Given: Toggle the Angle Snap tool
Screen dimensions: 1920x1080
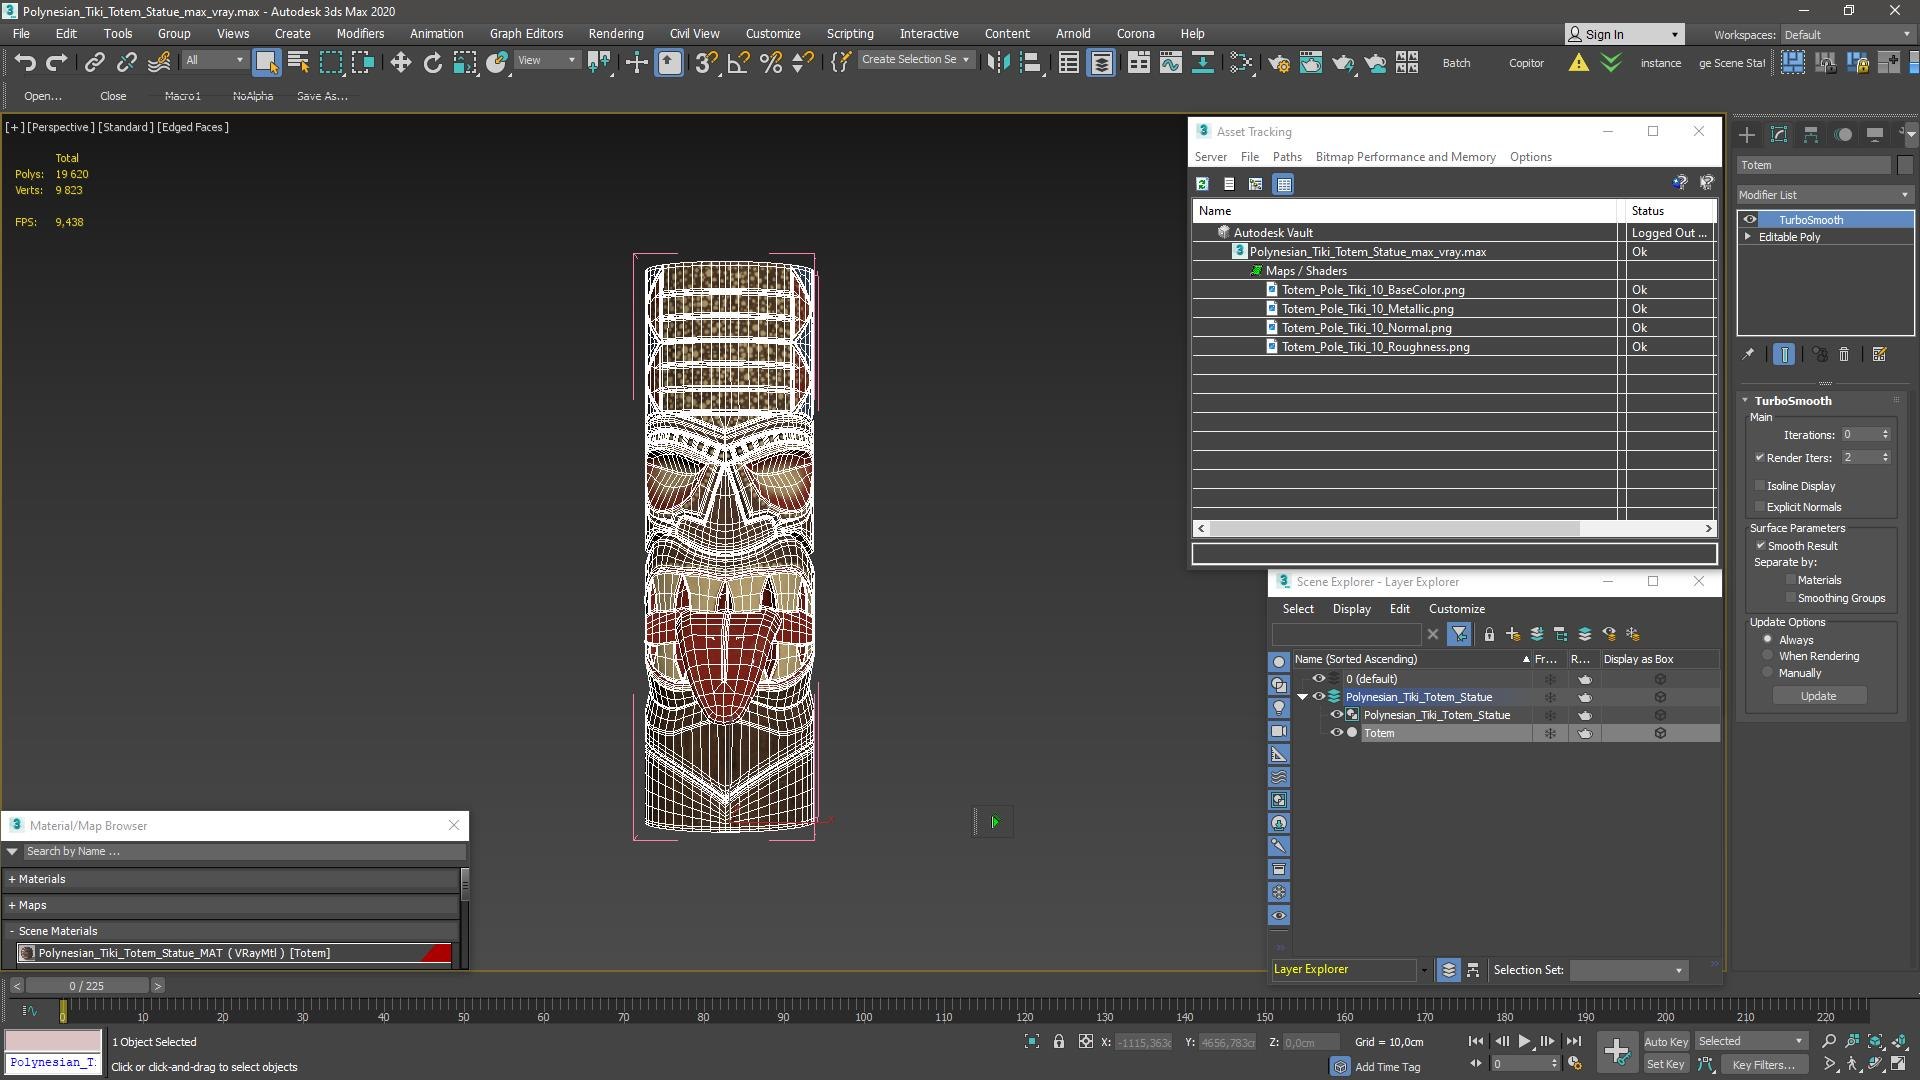Looking at the screenshot, I should 738,63.
